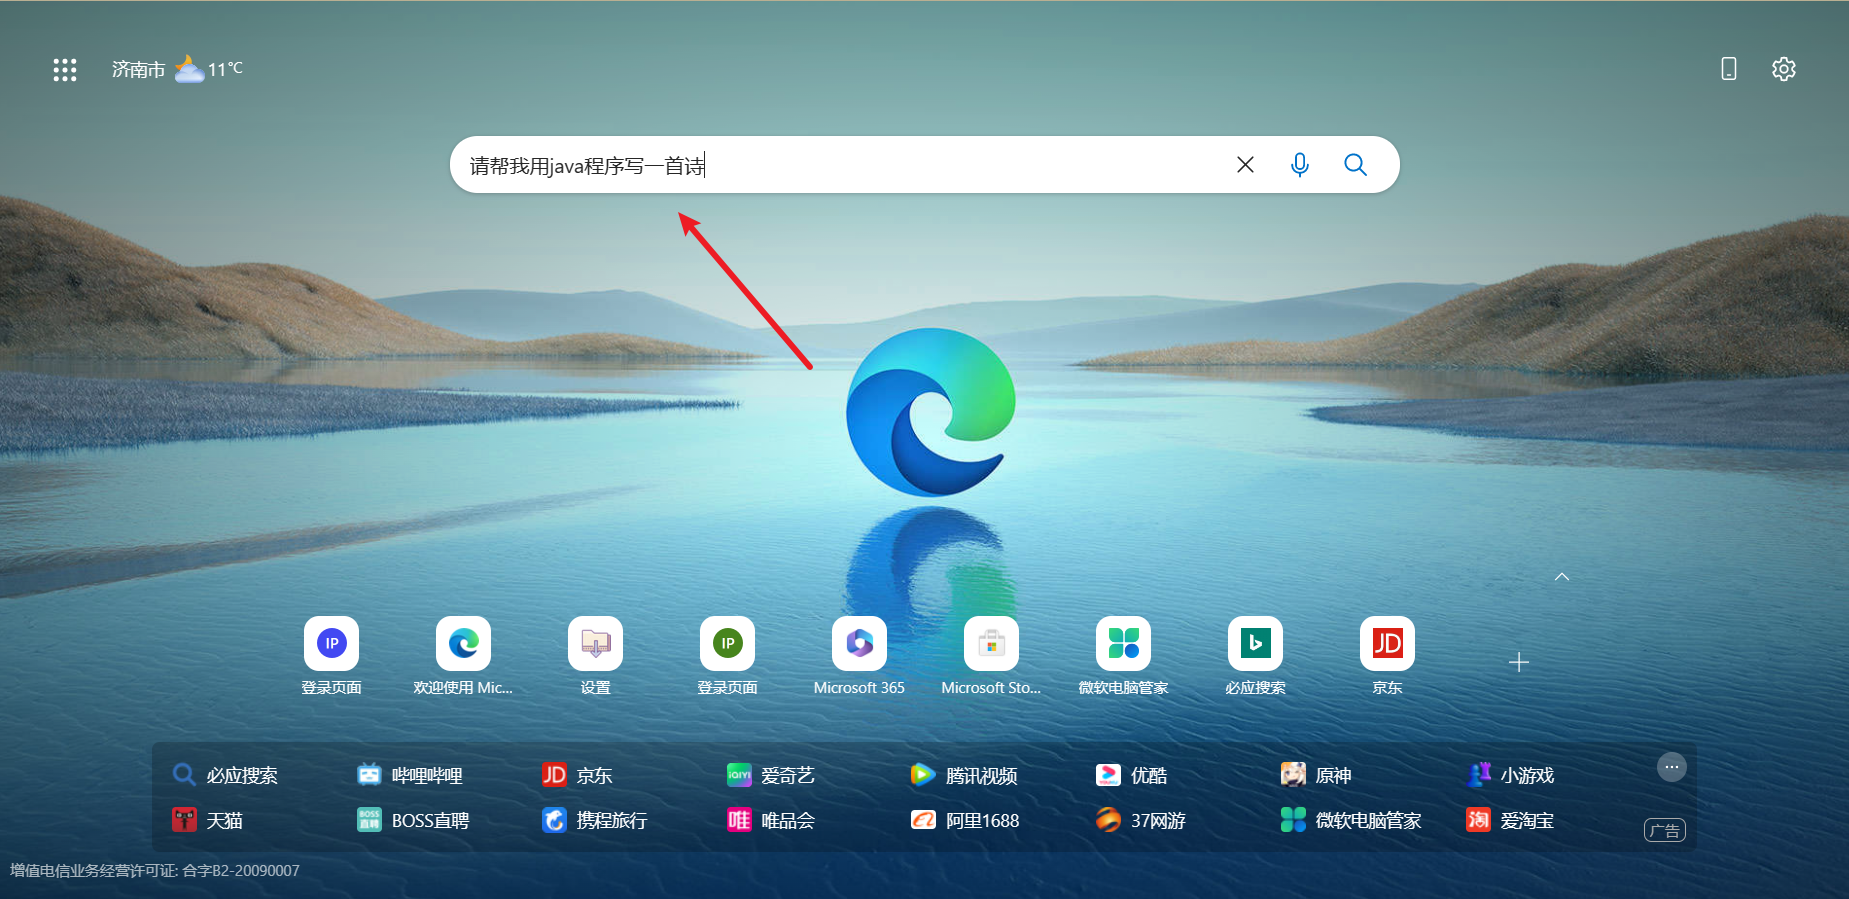Open 37网游 link
The height and width of the screenshot is (899, 1849).
coord(1141,820)
